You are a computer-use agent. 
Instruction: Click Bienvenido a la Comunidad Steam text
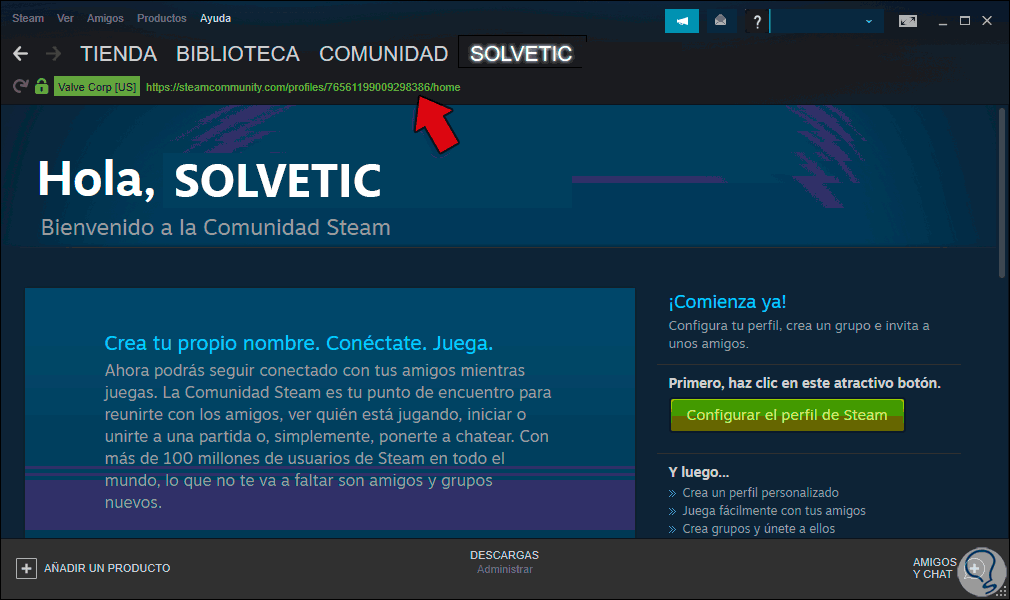coord(216,227)
